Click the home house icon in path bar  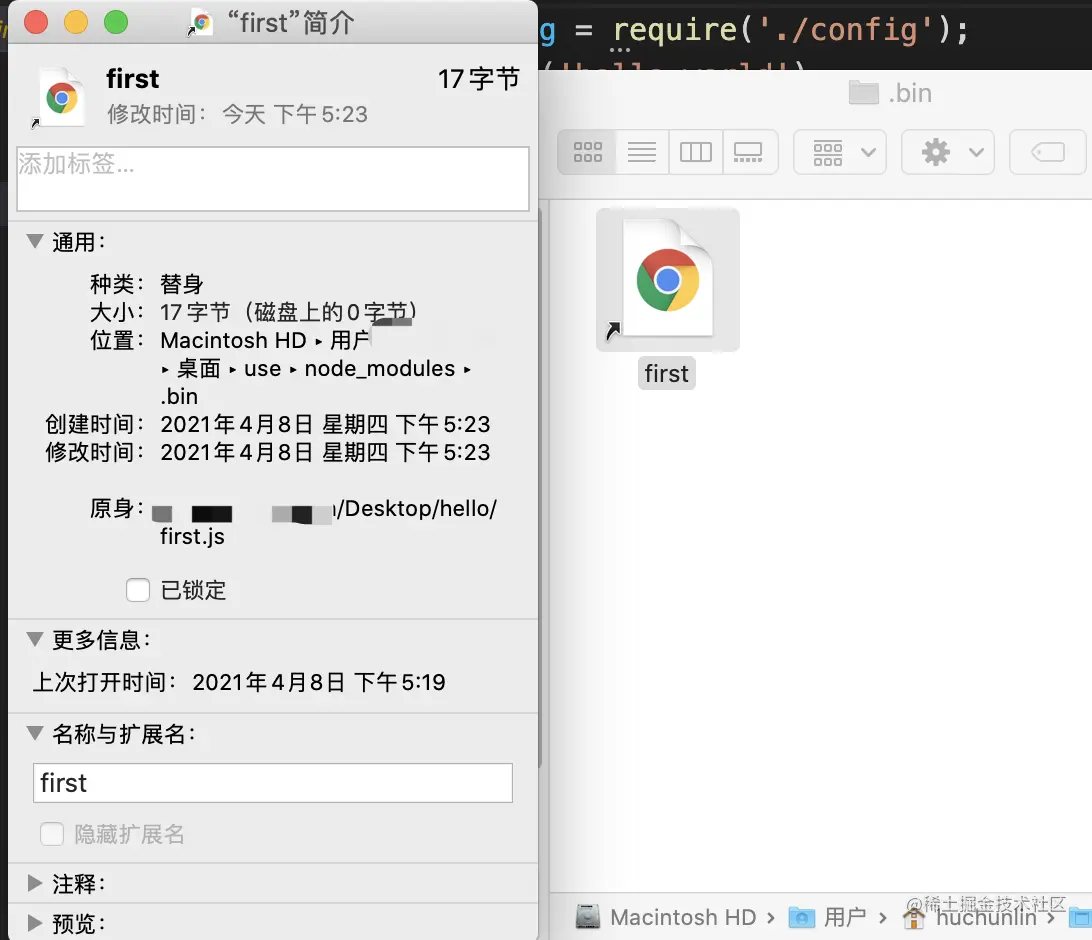click(914, 918)
